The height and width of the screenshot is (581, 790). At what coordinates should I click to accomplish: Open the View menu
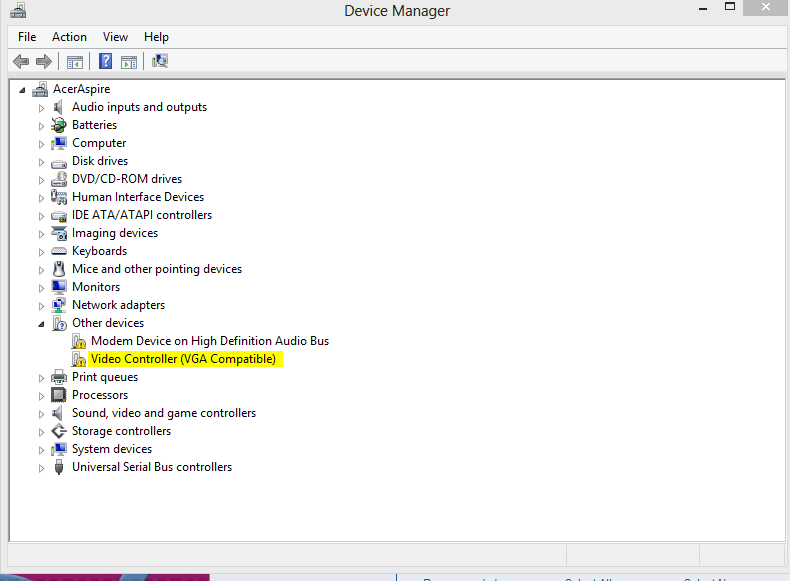[x=115, y=37]
